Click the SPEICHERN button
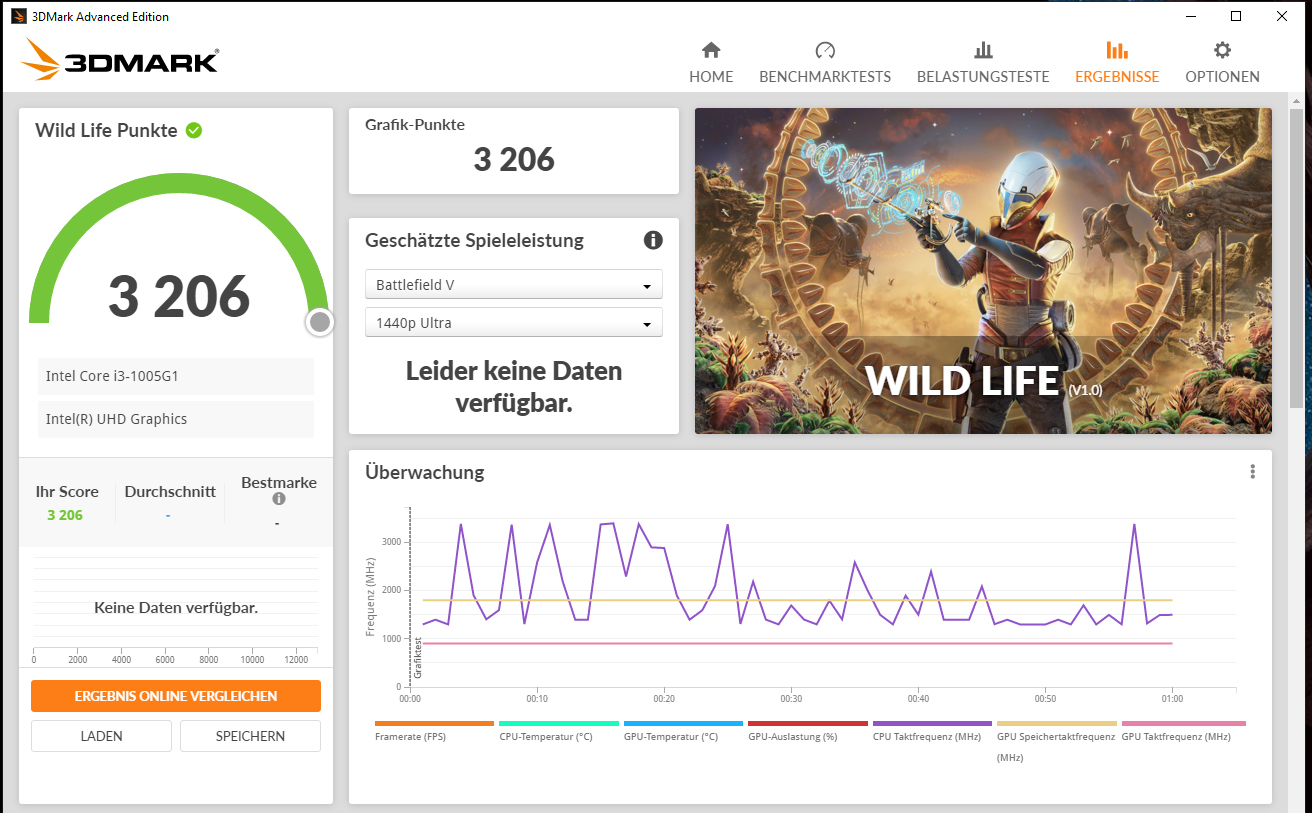This screenshot has width=1312, height=813. [250, 736]
